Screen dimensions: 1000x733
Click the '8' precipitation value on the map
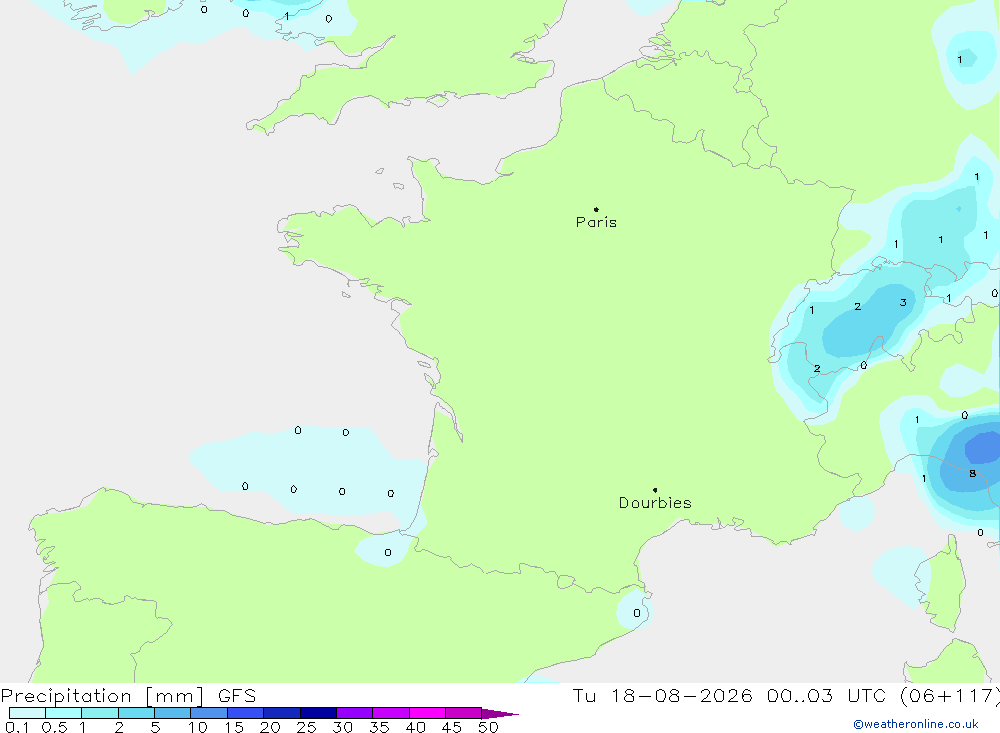pyautogui.click(x=972, y=473)
